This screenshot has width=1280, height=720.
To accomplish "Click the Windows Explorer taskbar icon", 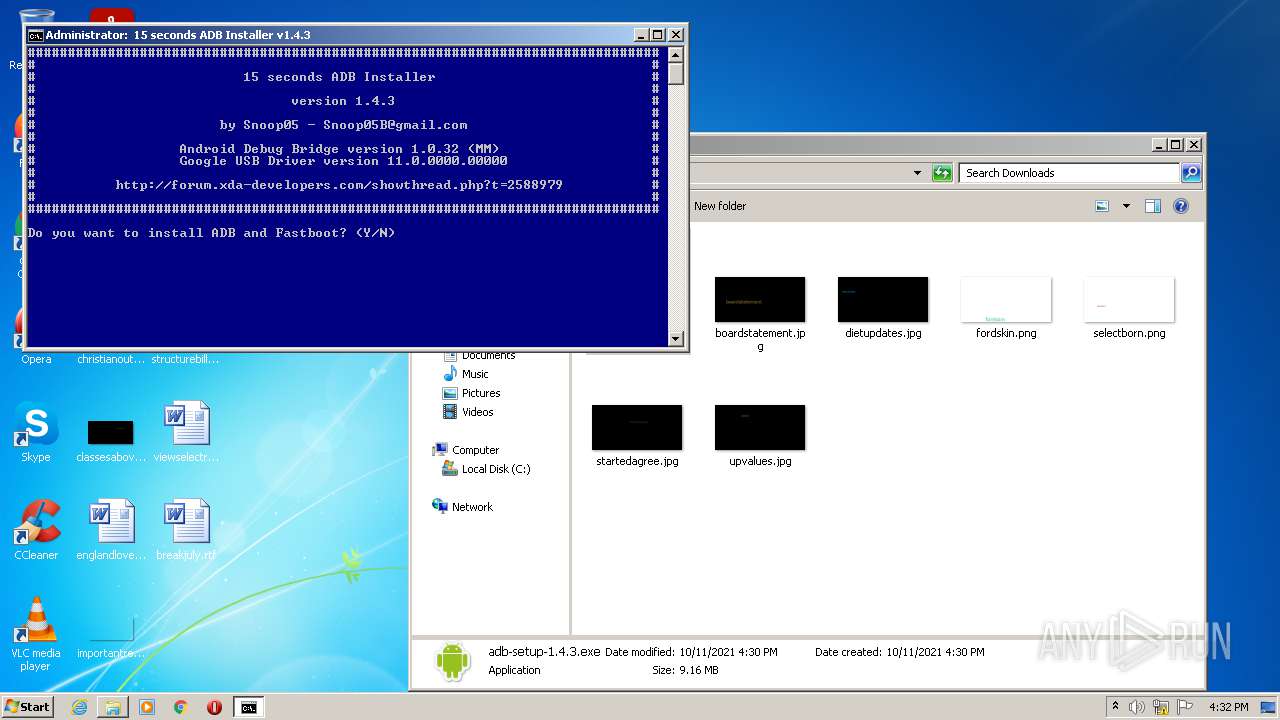I will pyautogui.click(x=113, y=707).
